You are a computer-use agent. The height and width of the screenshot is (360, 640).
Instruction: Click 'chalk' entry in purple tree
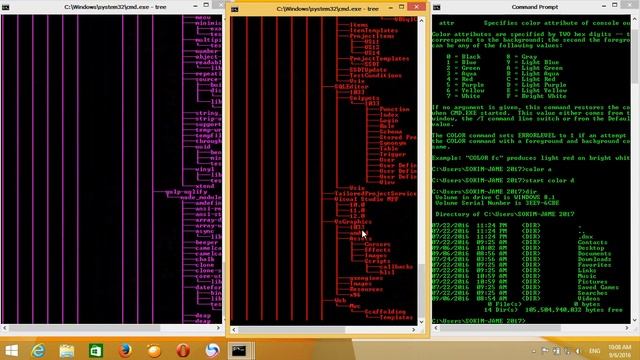204,259
